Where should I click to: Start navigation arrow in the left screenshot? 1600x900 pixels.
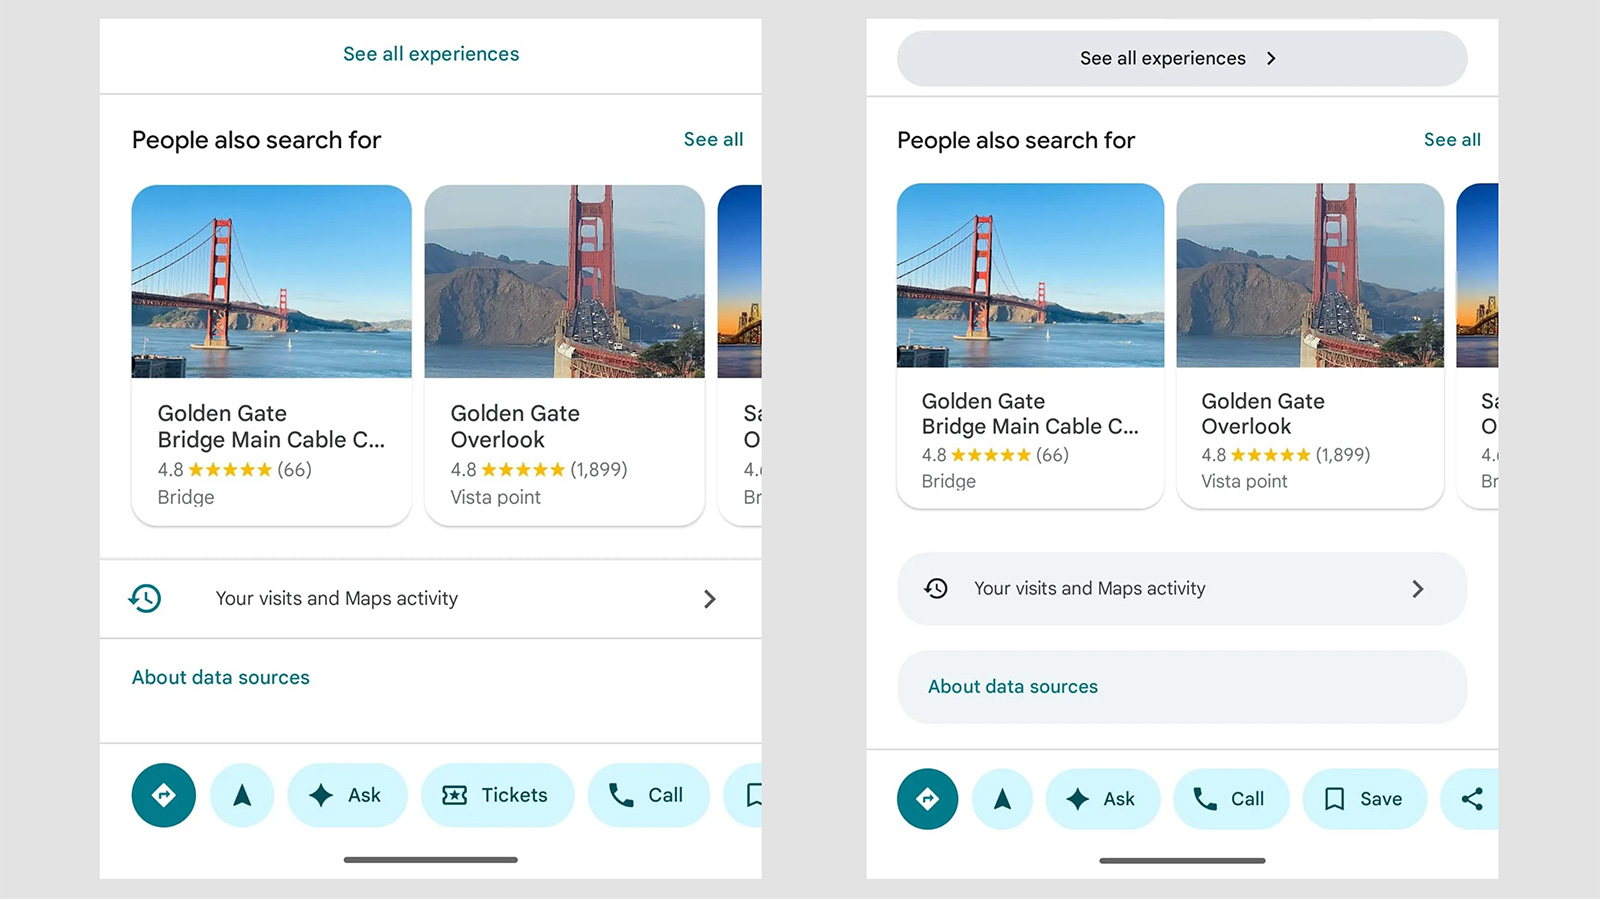coord(242,795)
